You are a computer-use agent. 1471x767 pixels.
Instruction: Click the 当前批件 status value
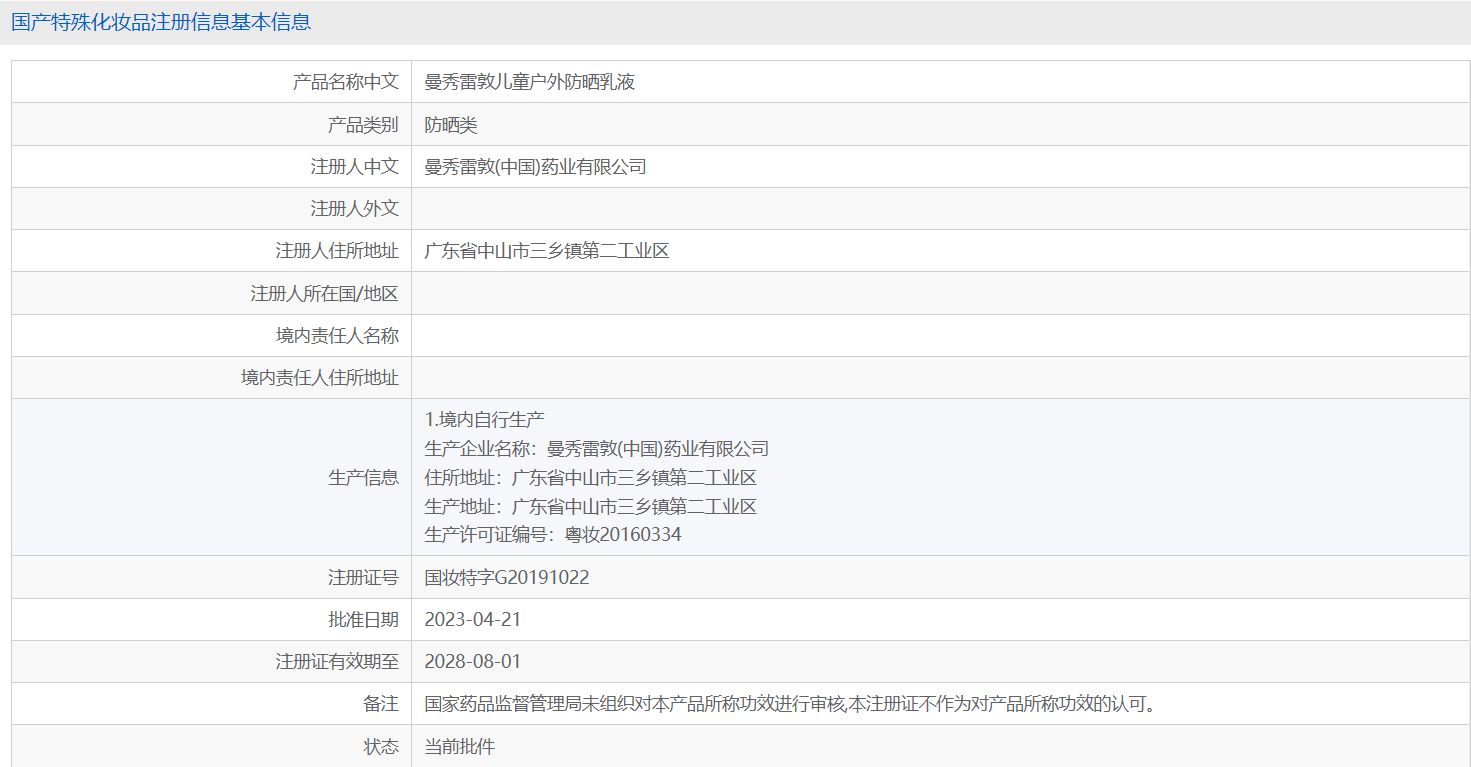[459, 747]
